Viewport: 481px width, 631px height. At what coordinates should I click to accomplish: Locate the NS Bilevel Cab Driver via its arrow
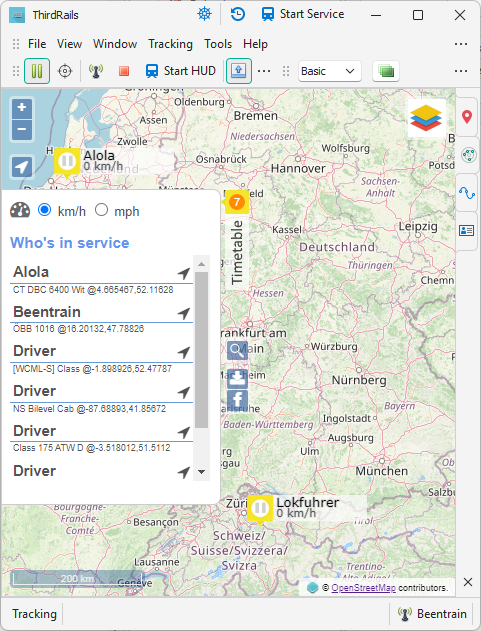point(184,392)
